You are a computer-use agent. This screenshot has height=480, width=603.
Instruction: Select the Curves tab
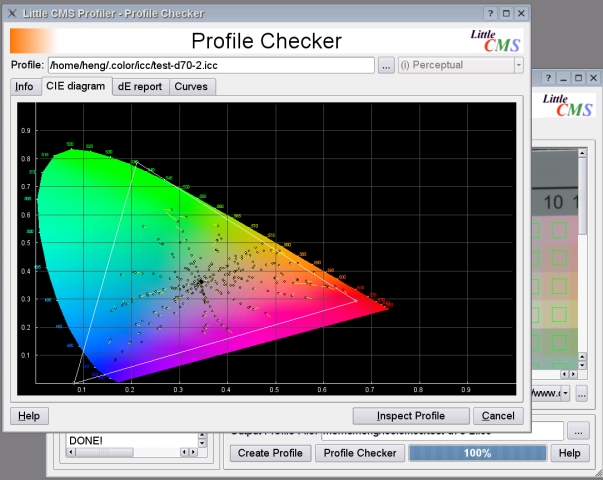coord(191,87)
